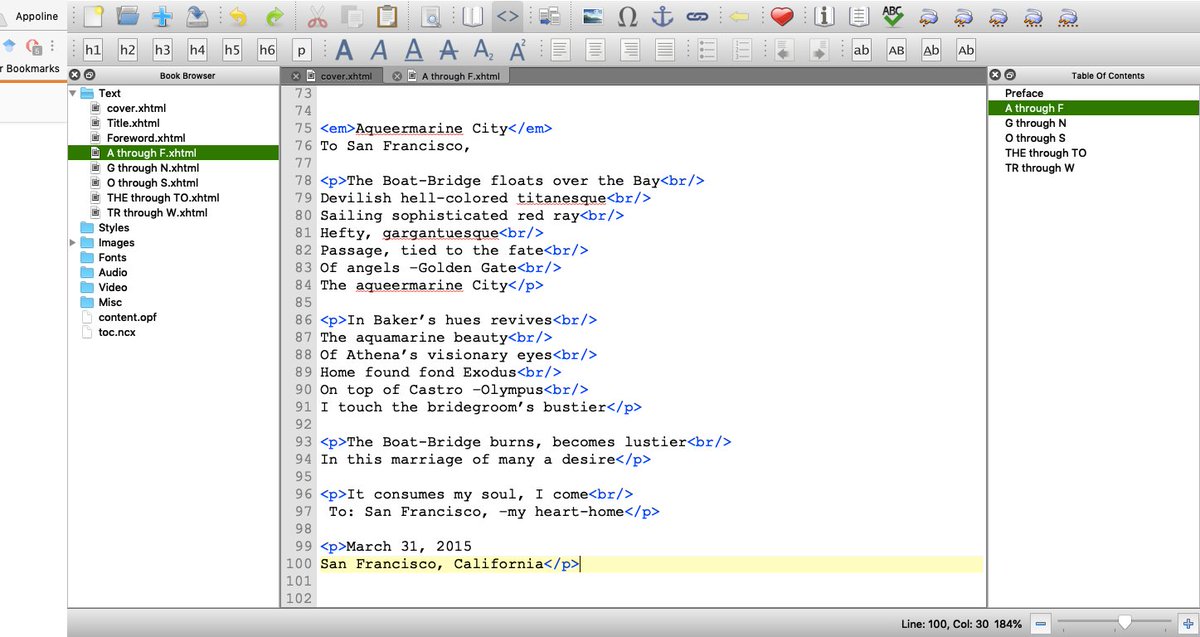Zoom out with the minus button

tap(1040, 624)
